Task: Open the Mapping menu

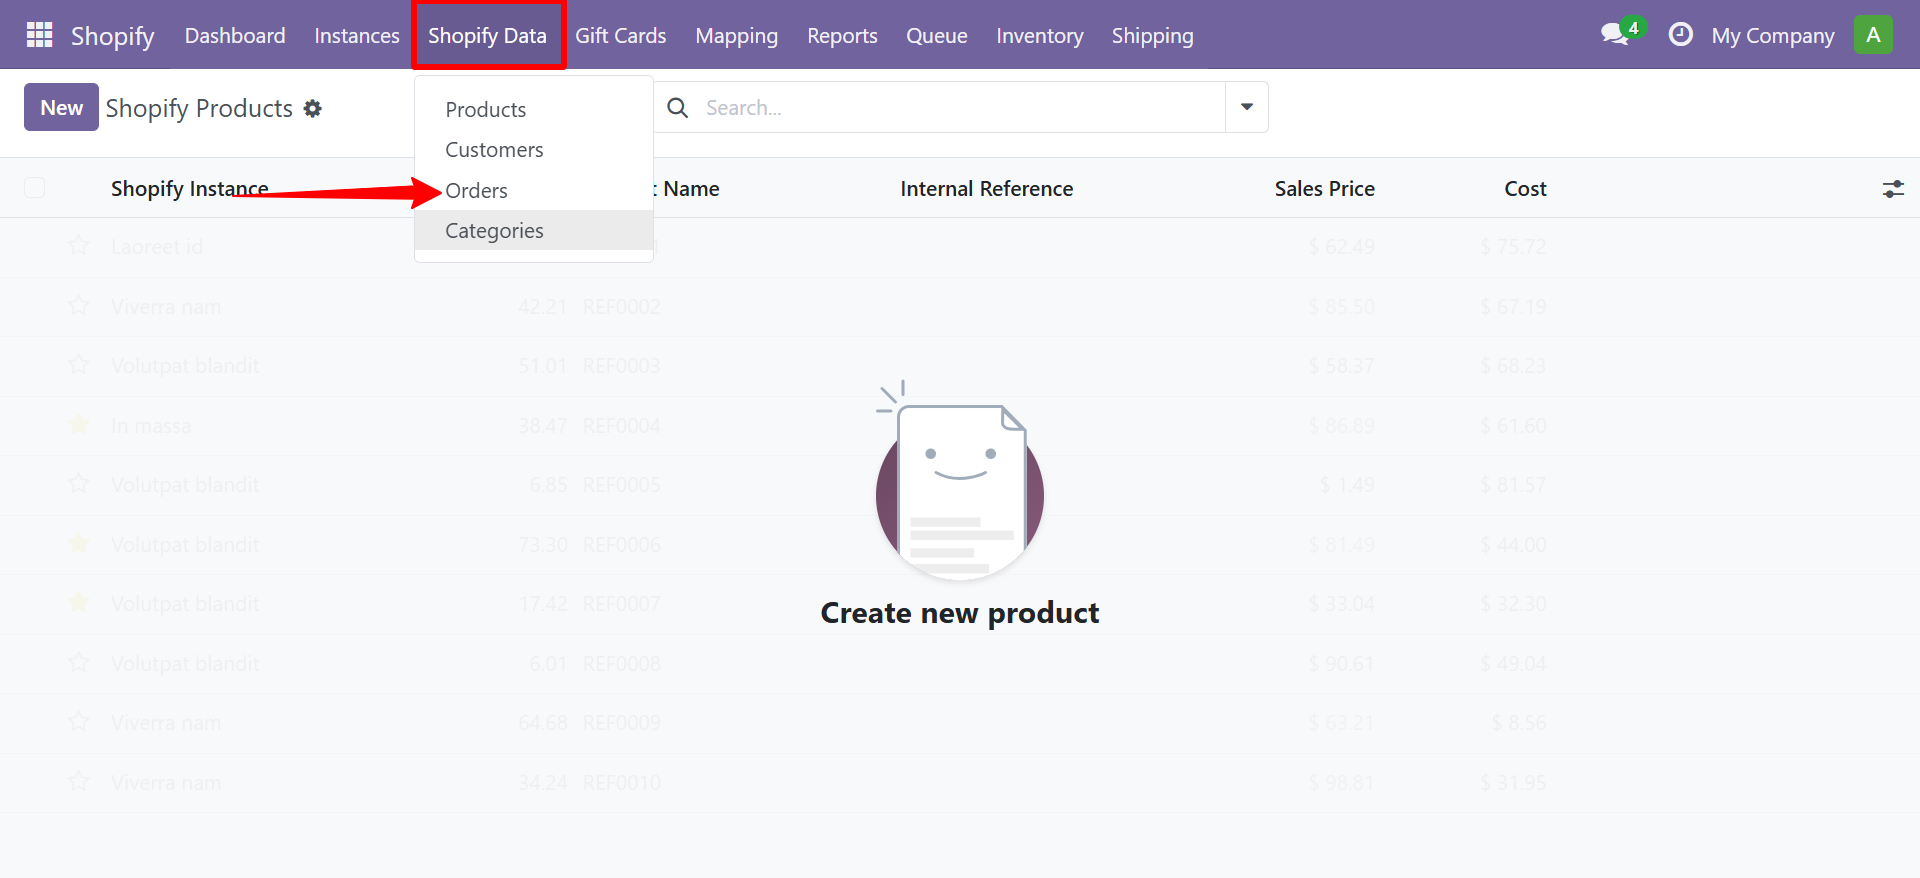Action: [737, 36]
